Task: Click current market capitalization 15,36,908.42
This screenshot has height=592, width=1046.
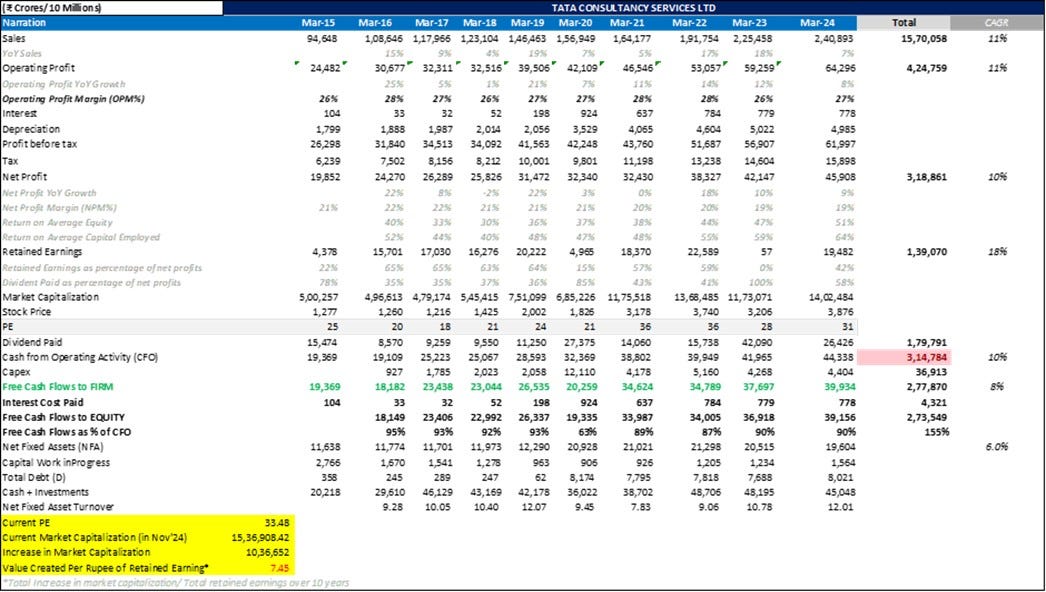Action: click(261, 537)
